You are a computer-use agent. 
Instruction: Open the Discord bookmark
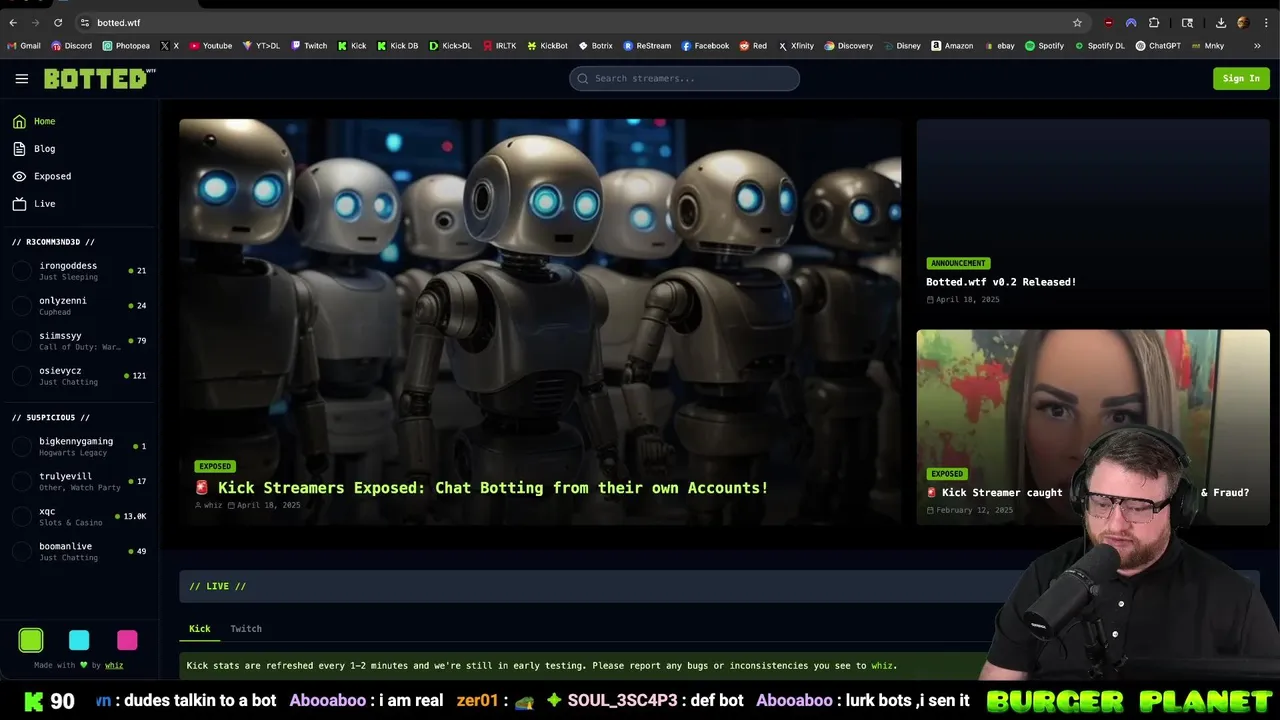pos(71,46)
